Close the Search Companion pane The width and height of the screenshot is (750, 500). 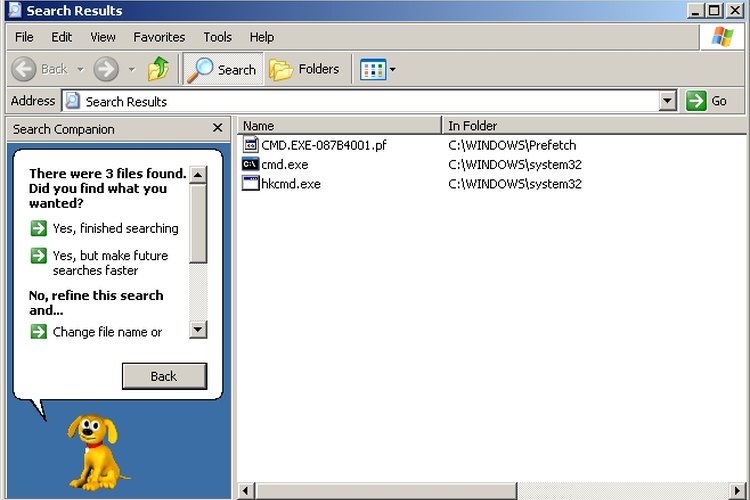point(218,128)
